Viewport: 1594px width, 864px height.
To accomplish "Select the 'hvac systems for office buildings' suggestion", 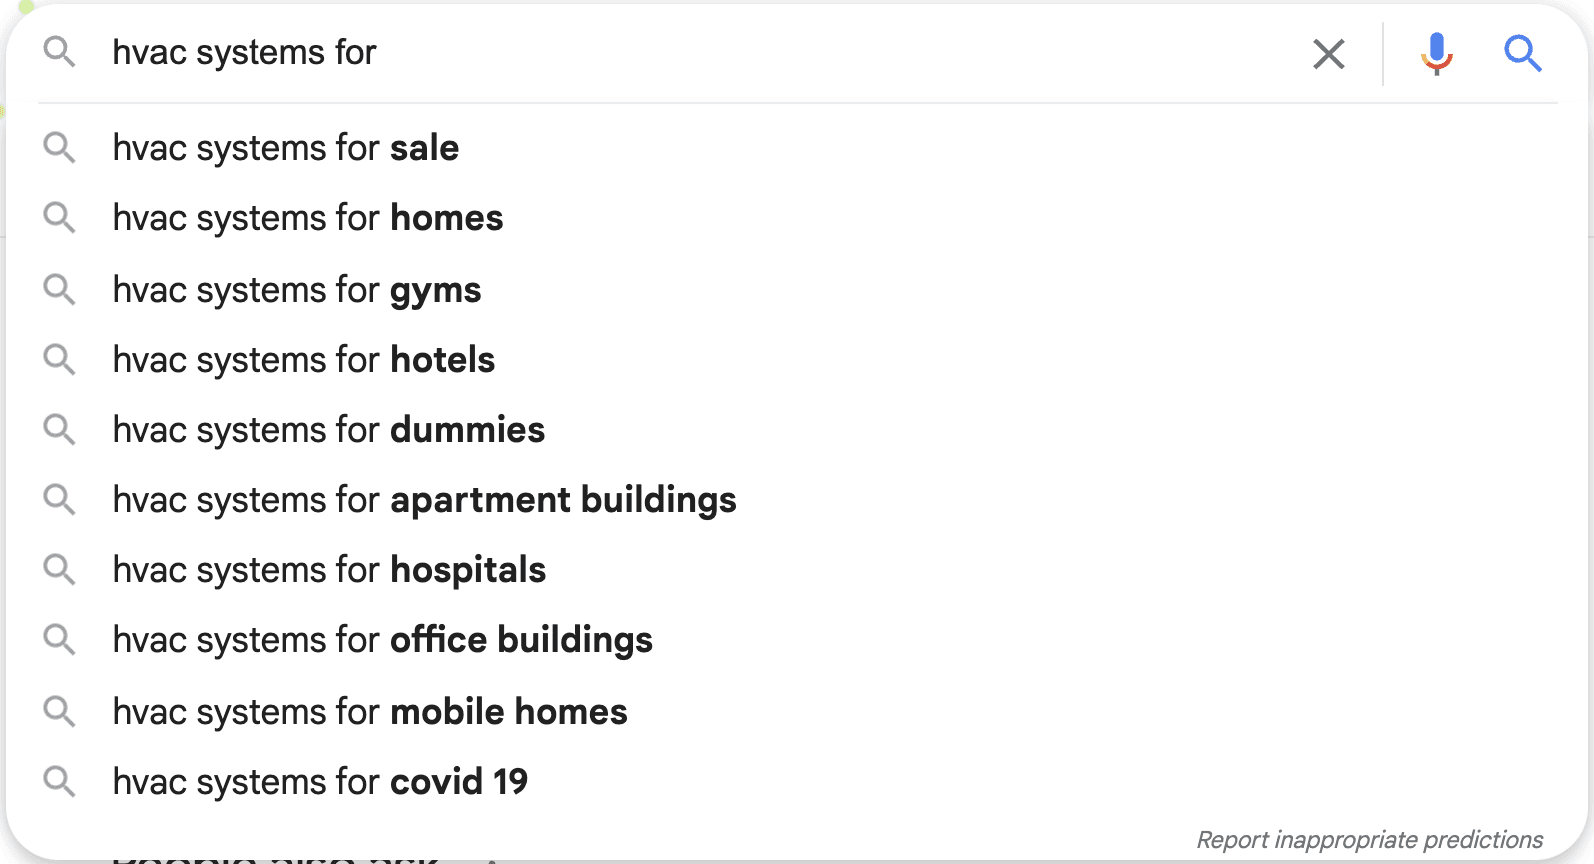I will coord(382,639).
